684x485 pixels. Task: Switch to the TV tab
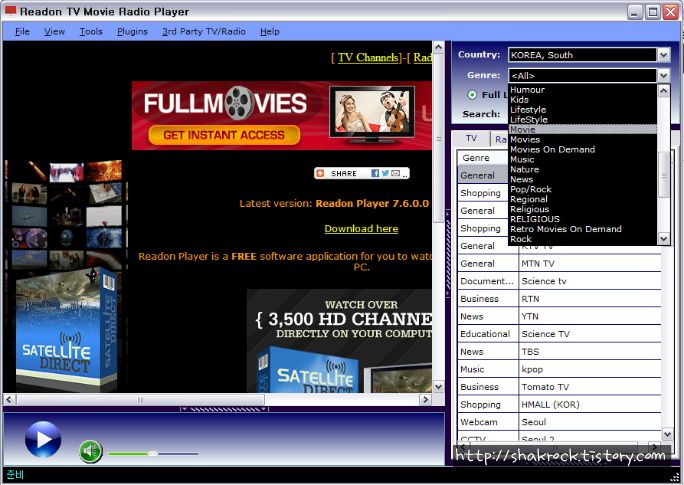[471, 138]
